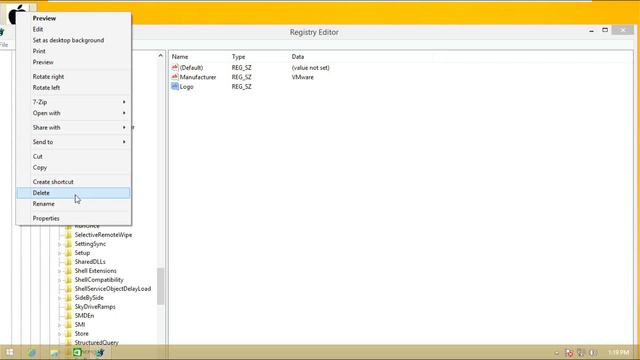Show hidden system tray icons
The height and width of the screenshot is (360, 640).
(x=557, y=353)
